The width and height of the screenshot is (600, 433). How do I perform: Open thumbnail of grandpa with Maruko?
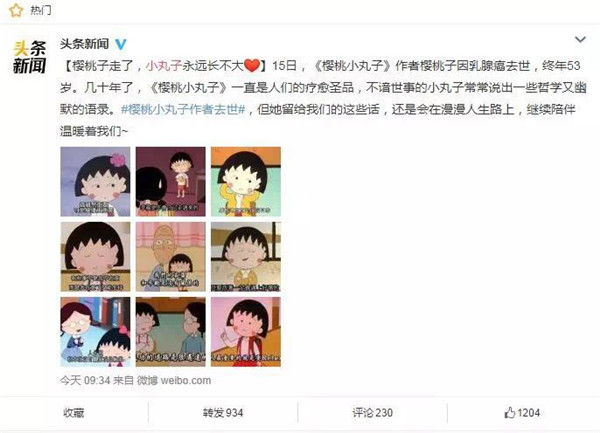coord(171,257)
